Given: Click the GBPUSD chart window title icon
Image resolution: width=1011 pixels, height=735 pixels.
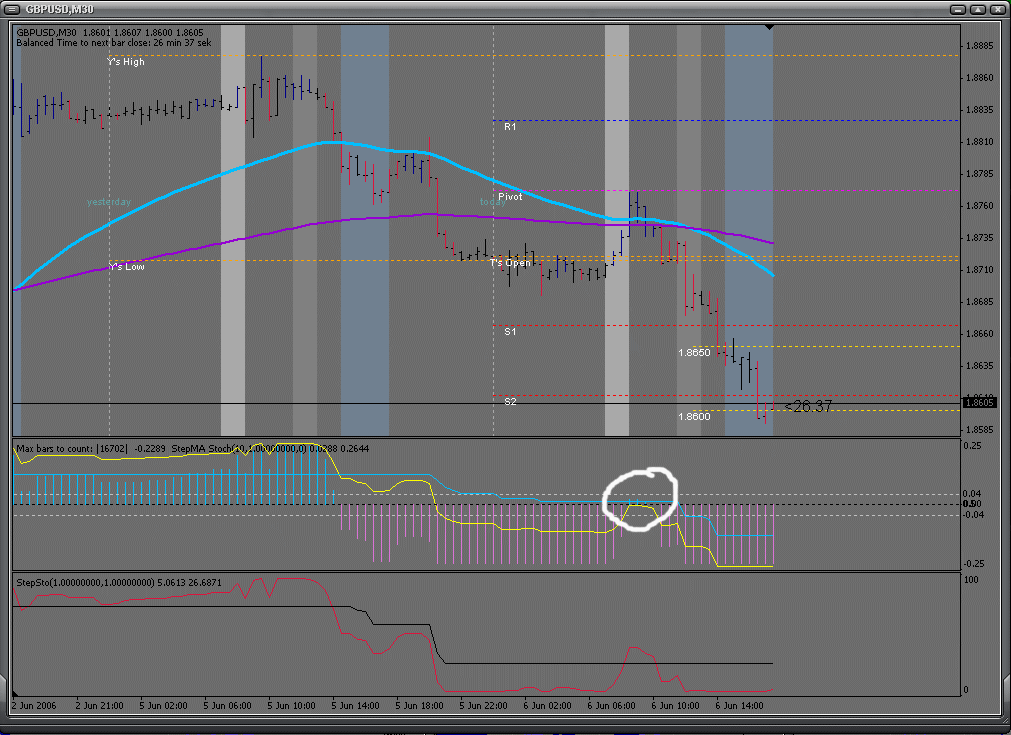Looking at the screenshot, I should (x=11, y=10).
